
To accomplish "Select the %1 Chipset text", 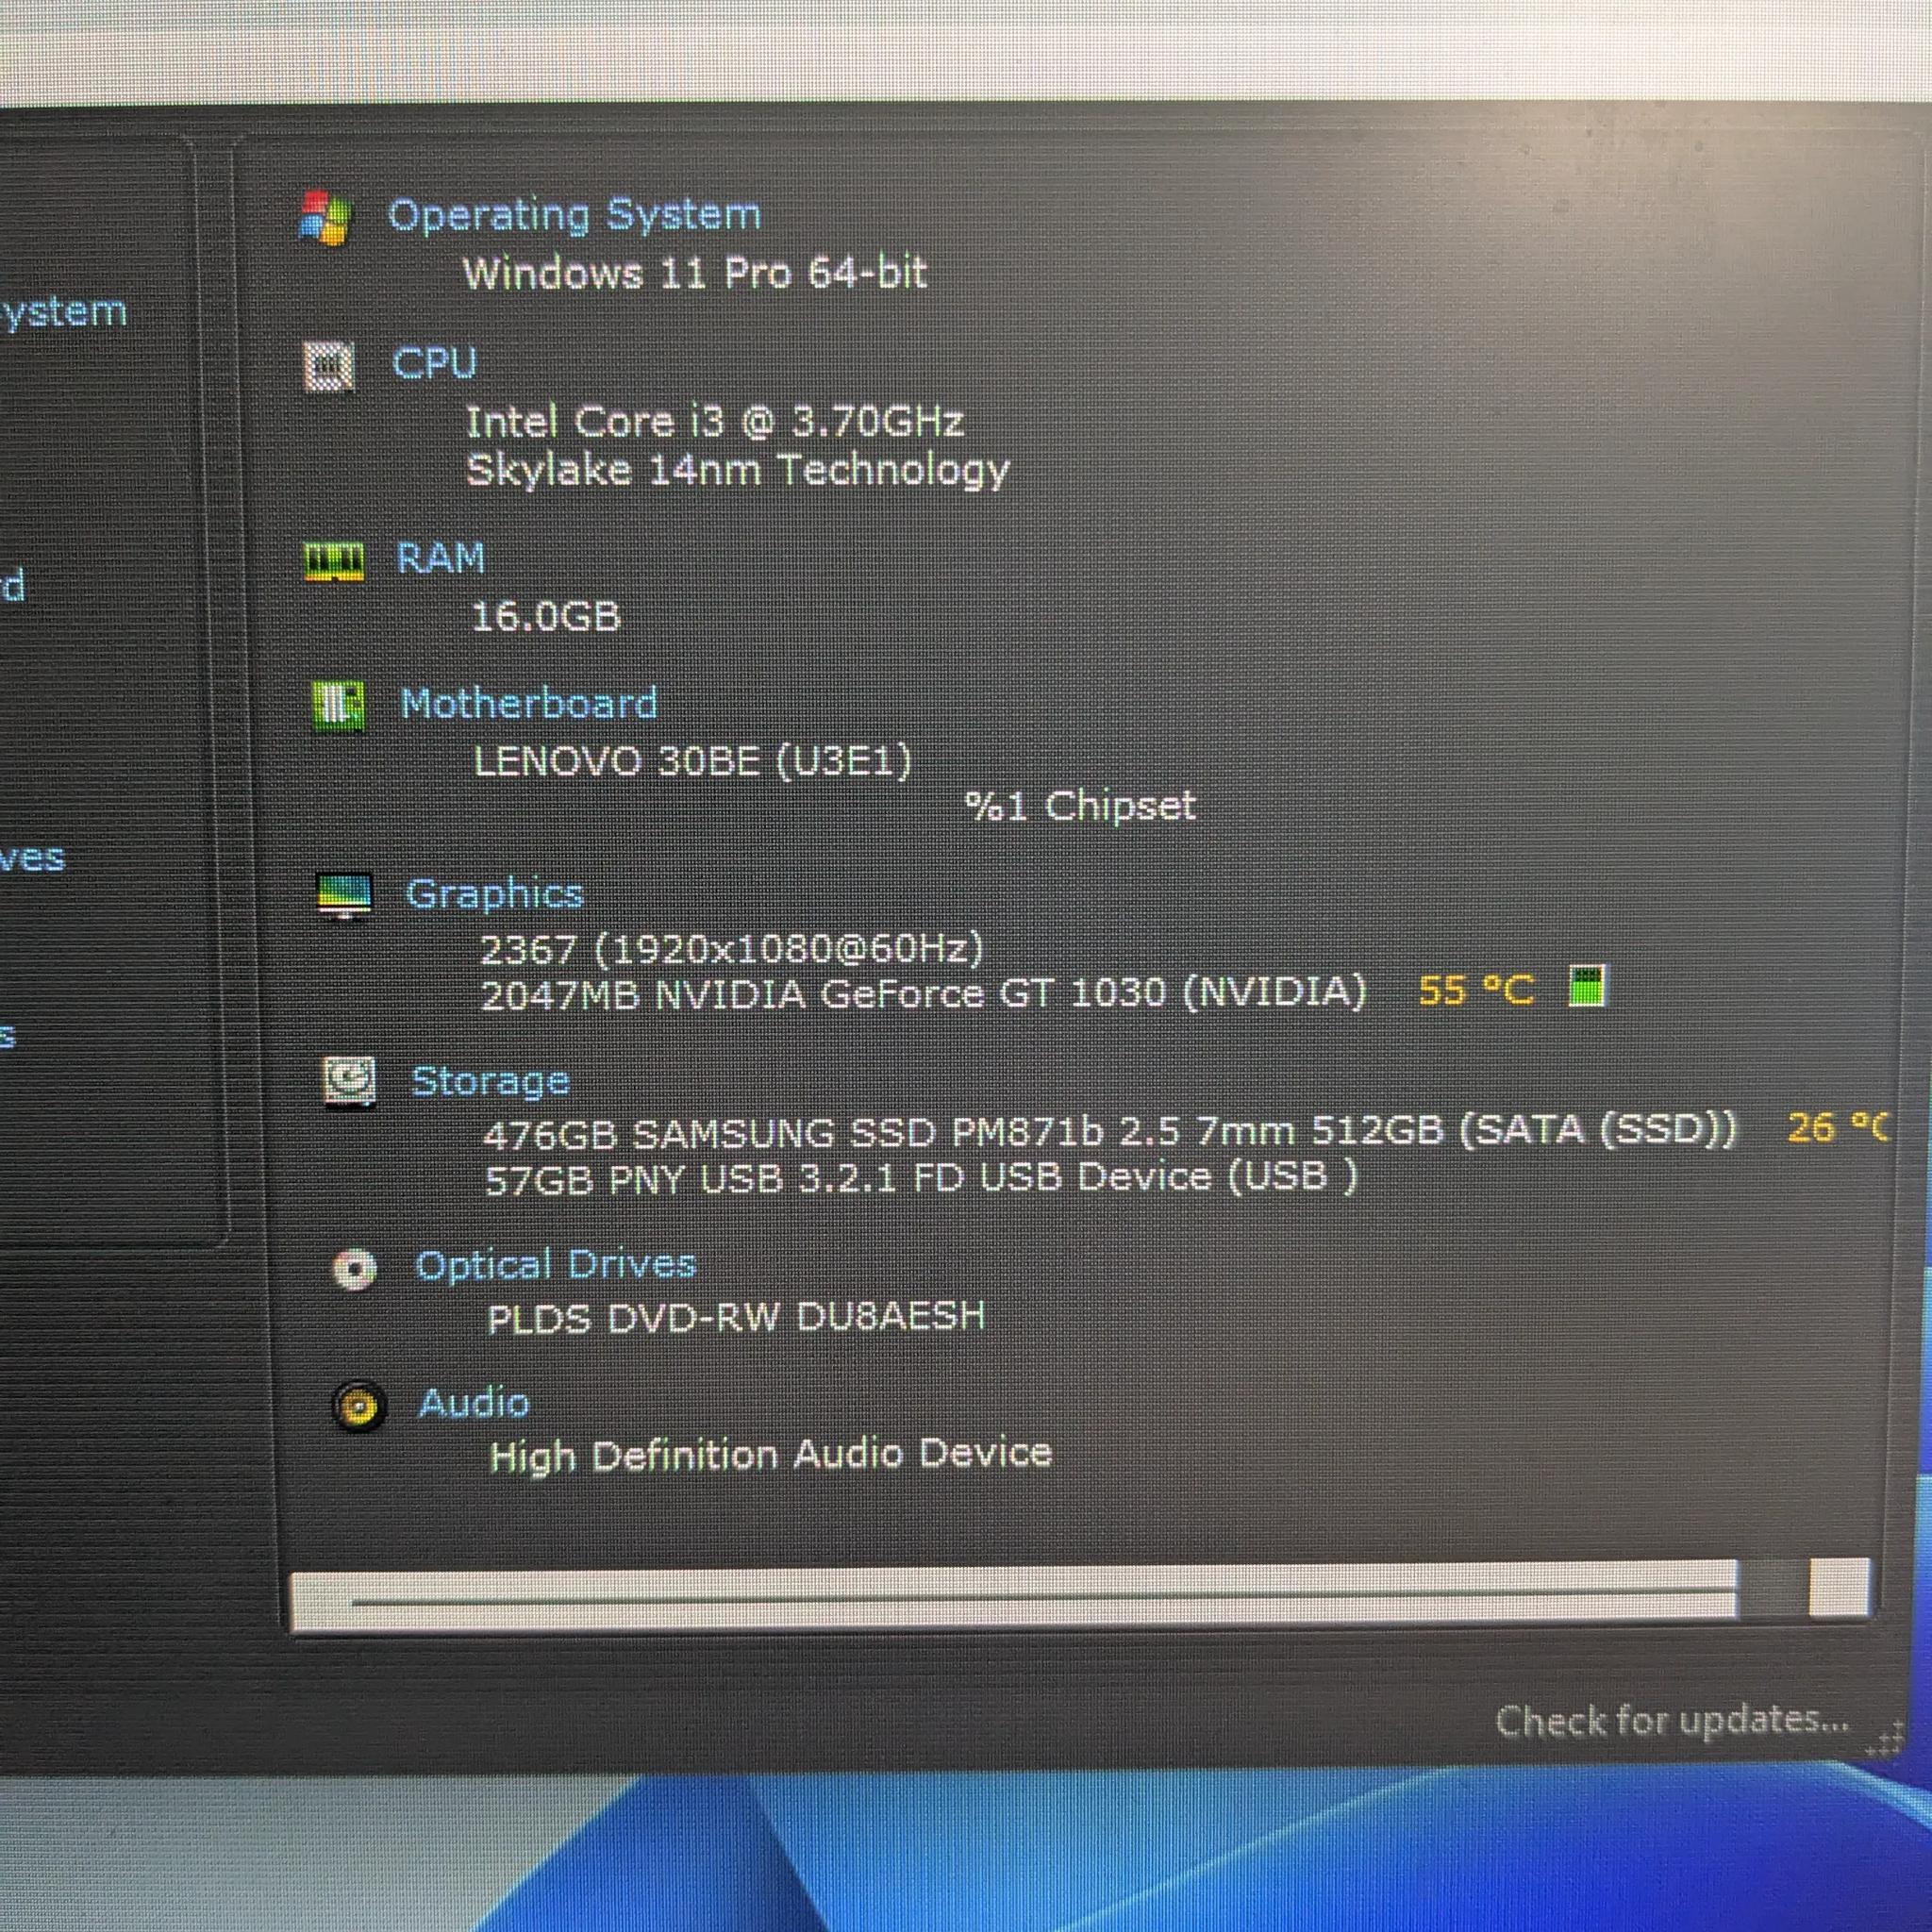I will 1080,806.
